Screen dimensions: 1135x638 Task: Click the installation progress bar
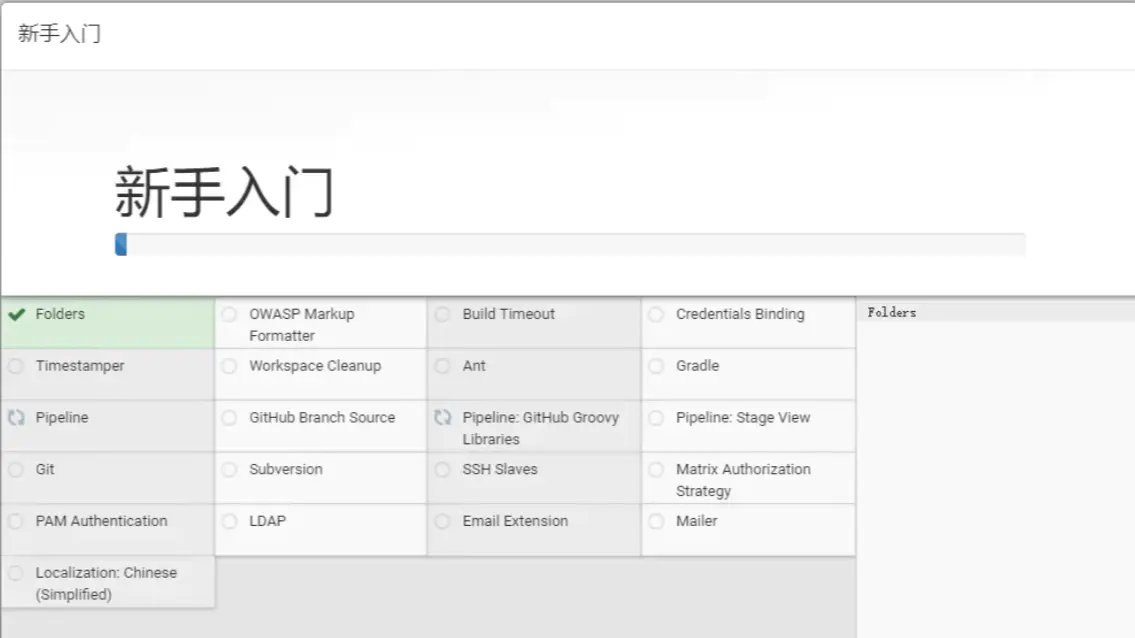[570, 245]
